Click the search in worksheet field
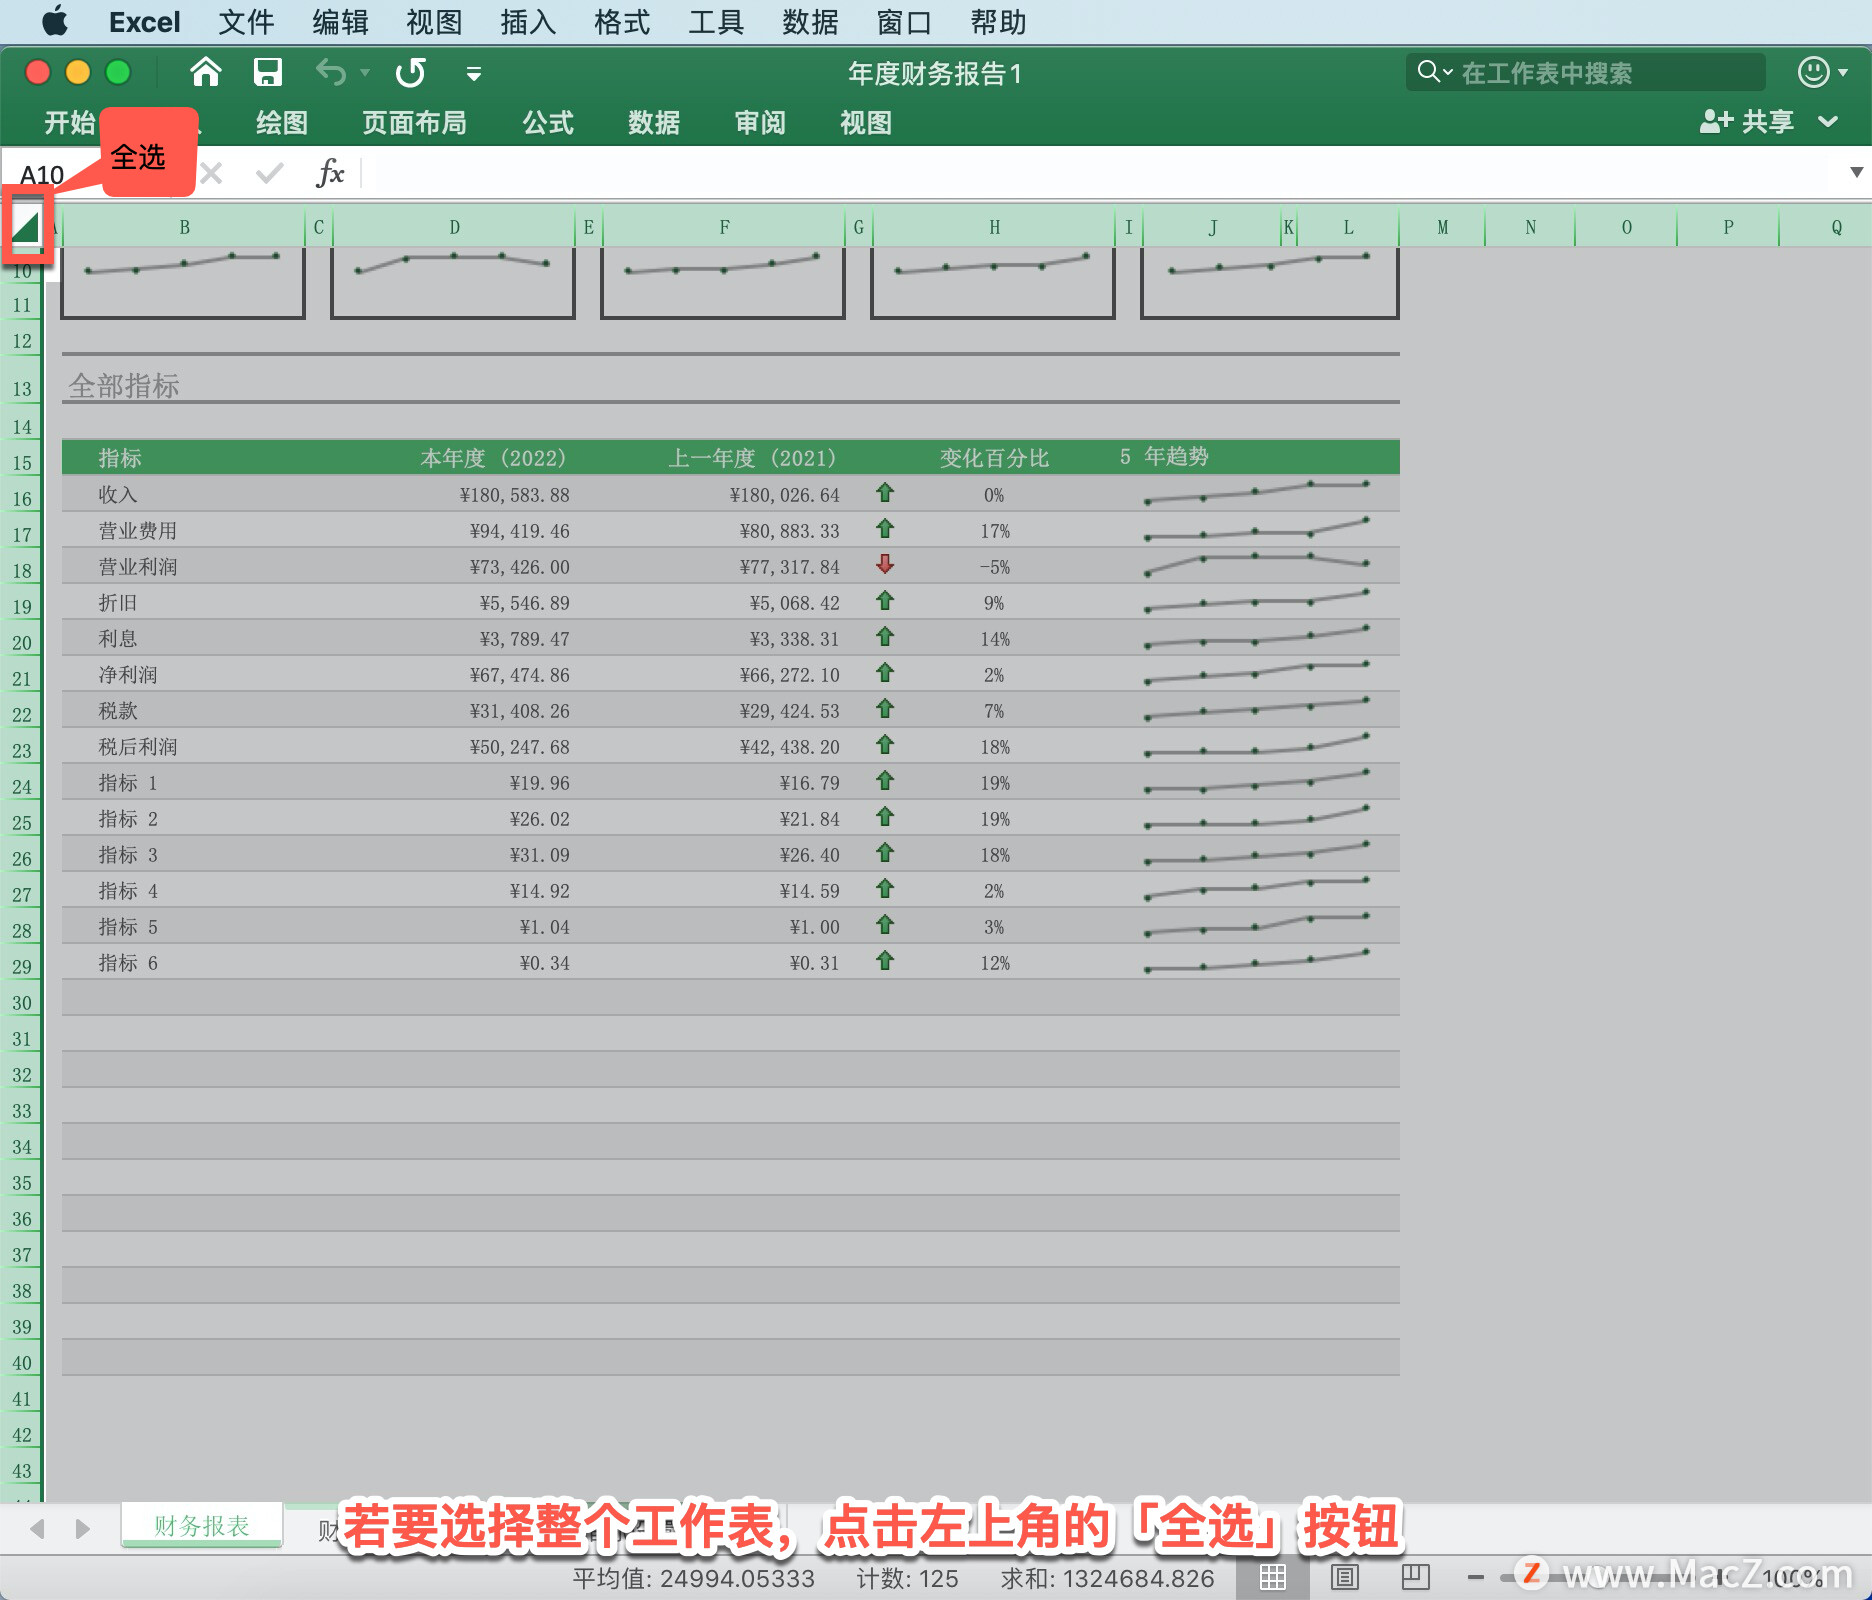1872x1600 pixels. tap(1585, 72)
